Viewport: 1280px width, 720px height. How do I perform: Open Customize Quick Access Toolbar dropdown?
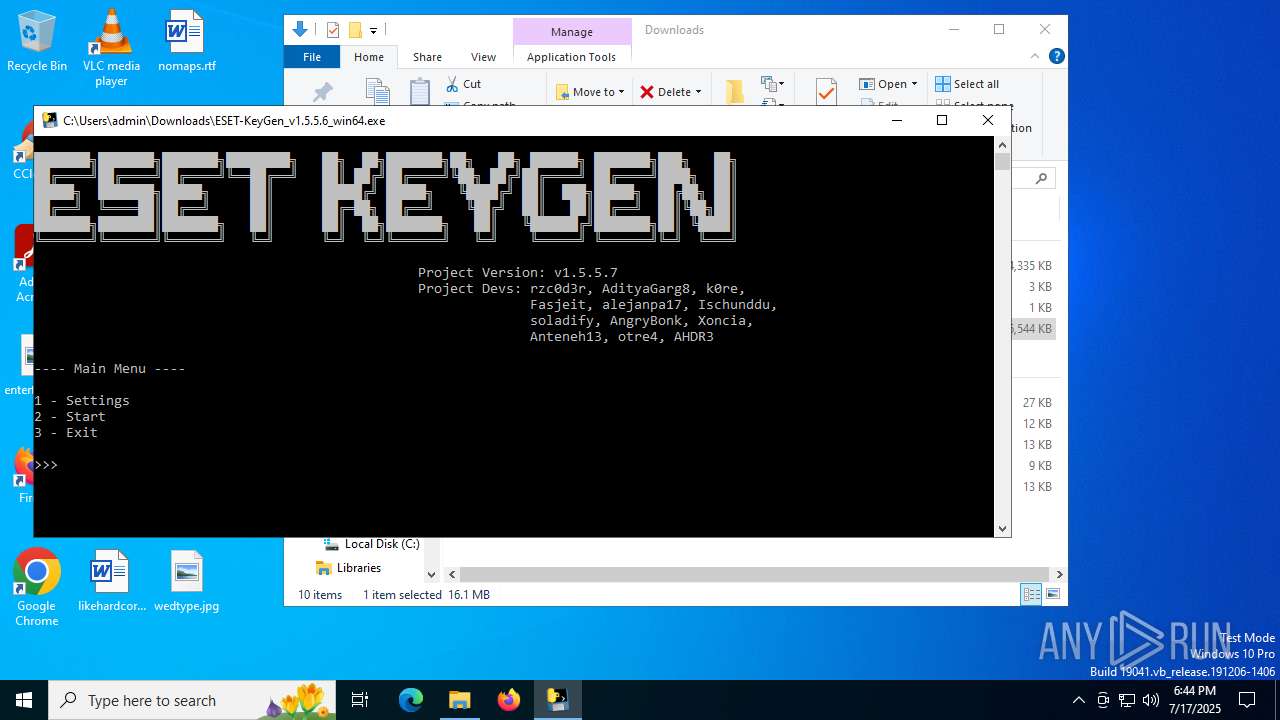[x=373, y=31]
